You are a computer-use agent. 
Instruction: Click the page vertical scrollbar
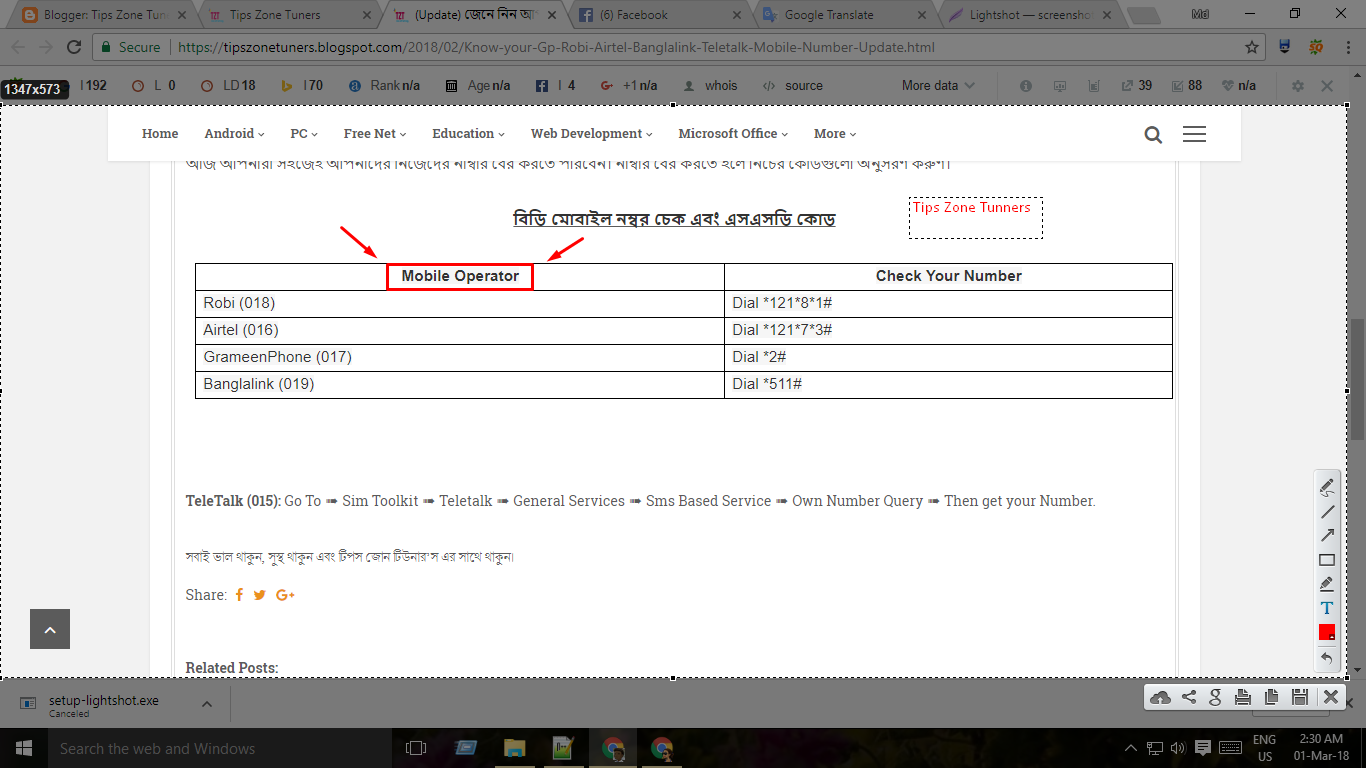[1357, 380]
